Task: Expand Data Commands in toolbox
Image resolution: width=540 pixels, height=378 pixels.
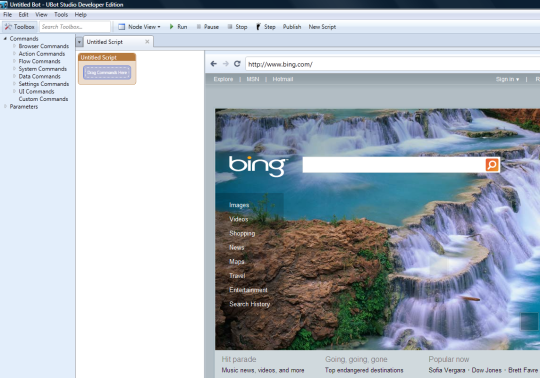Action: [14, 76]
